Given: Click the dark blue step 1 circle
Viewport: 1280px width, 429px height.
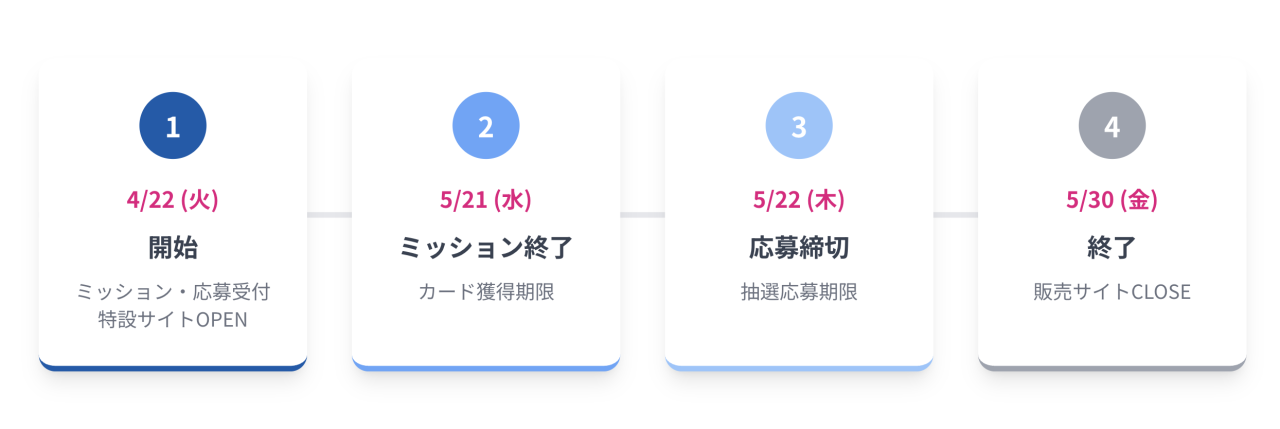Looking at the screenshot, I should tap(173, 126).
